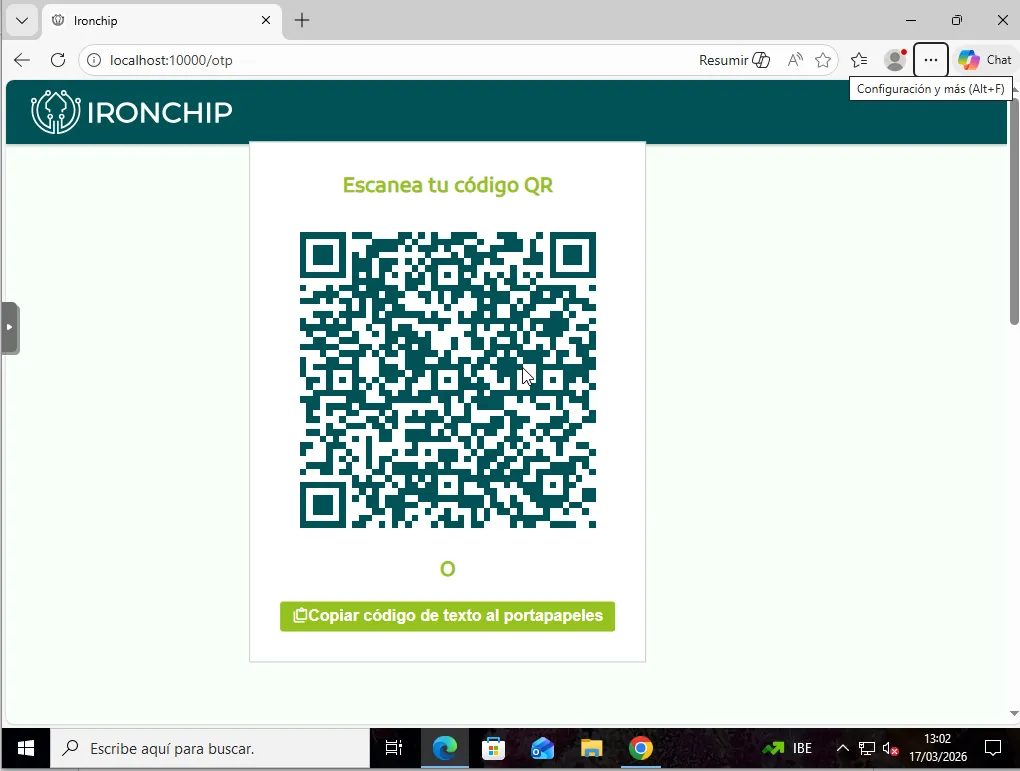This screenshot has height=771, width=1020.
Task: Copy text code to clipboard button
Action: pos(448,615)
